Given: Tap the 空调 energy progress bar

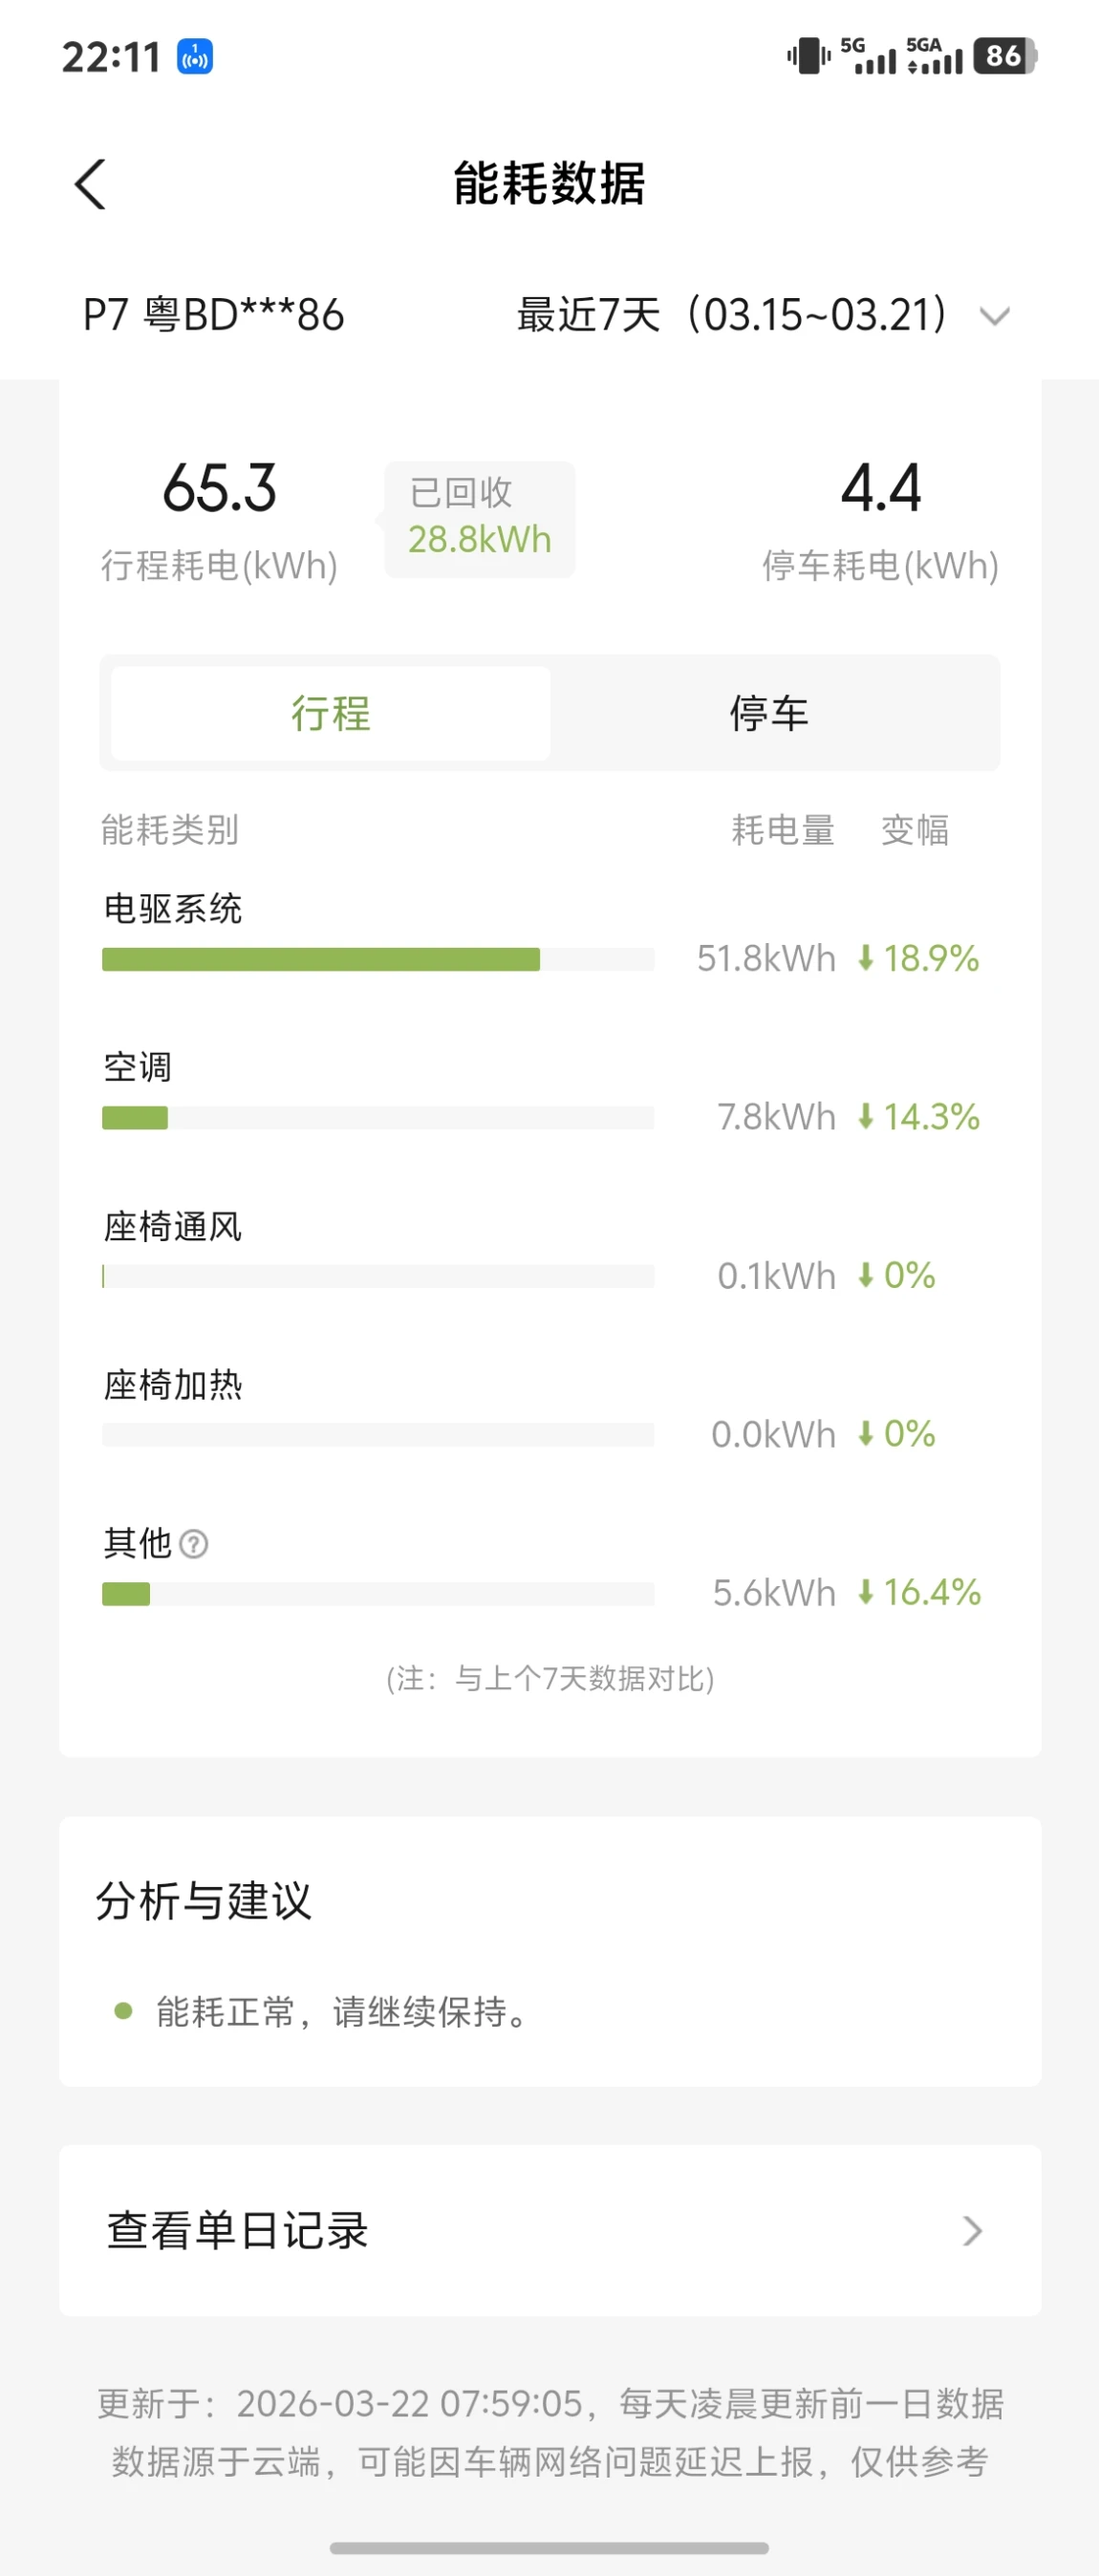Looking at the screenshot, I should tap(378, 1117).
